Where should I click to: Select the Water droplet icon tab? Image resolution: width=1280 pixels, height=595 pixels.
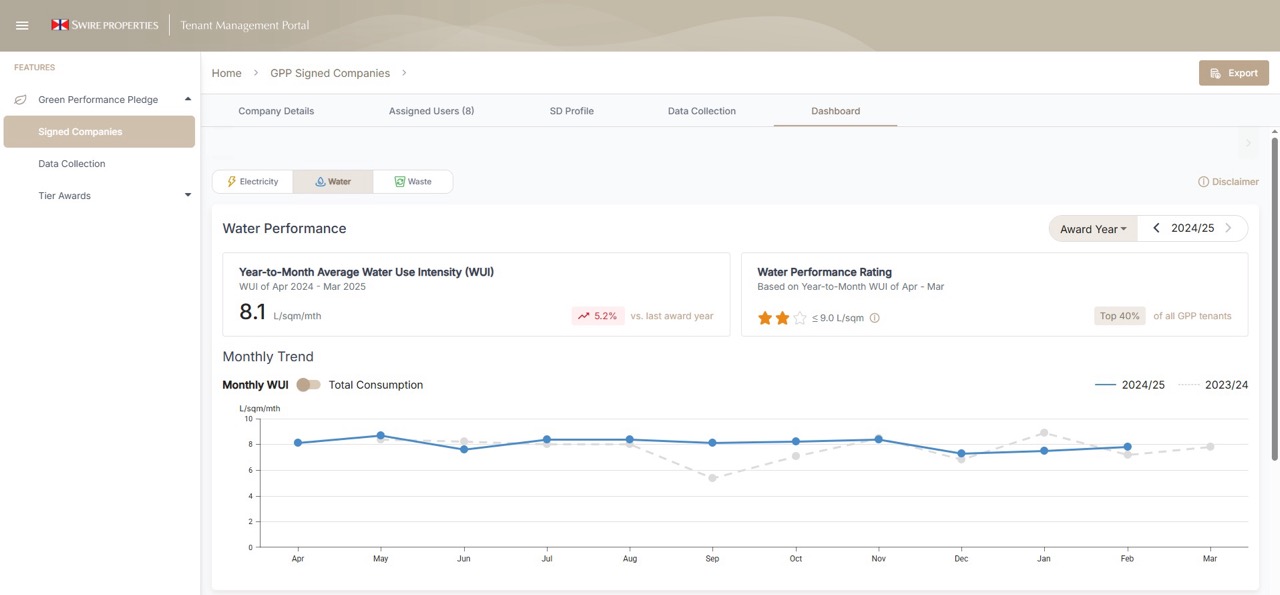click(x=321, y=181)
